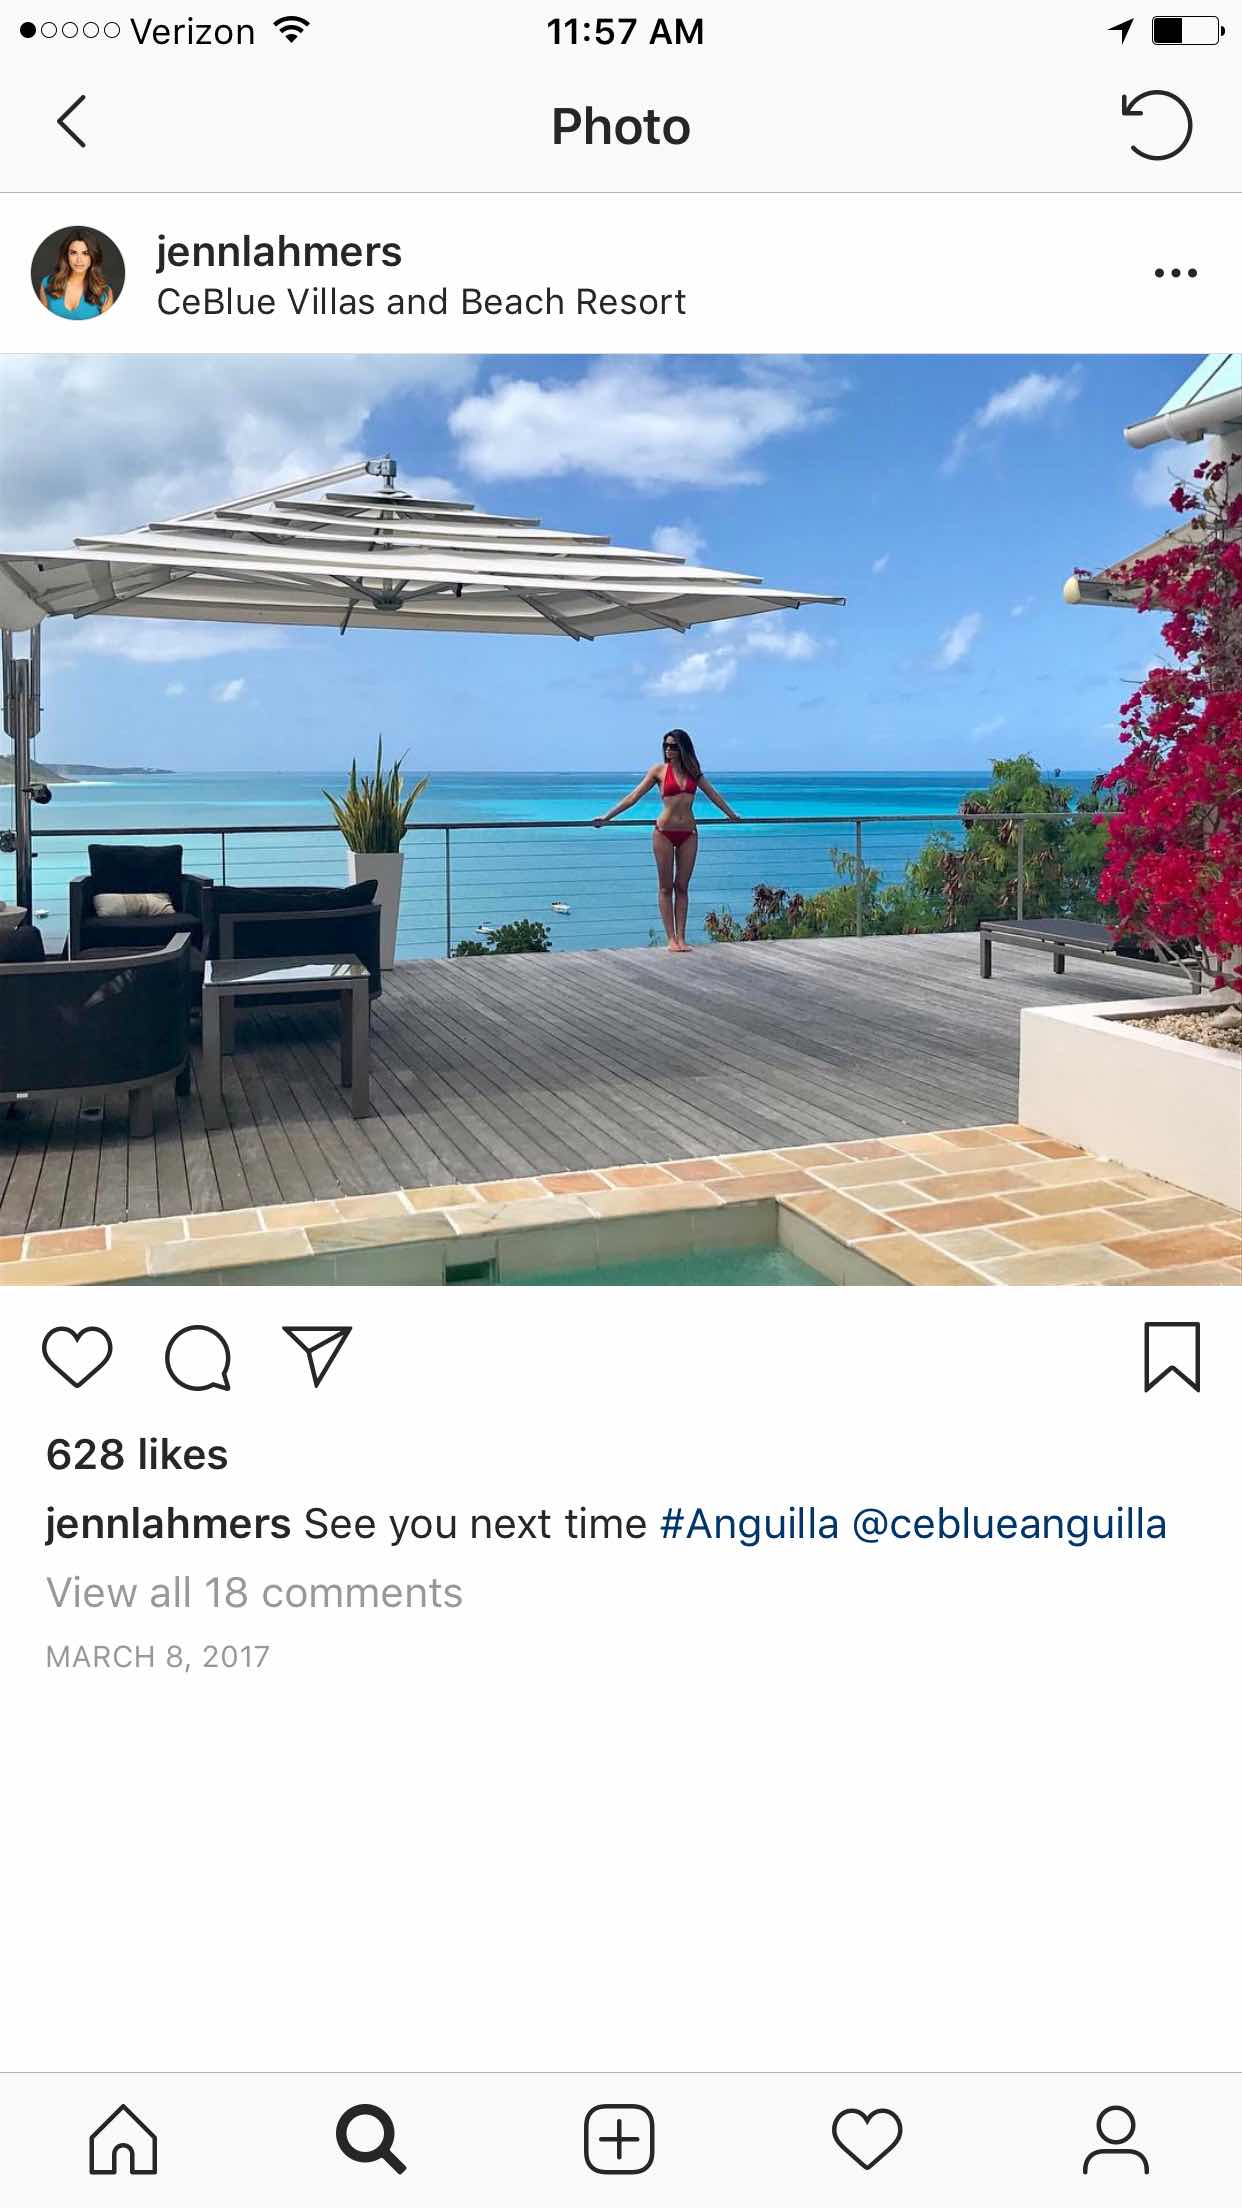Open the profile tab in bottom bar

pos(1116,2140)
